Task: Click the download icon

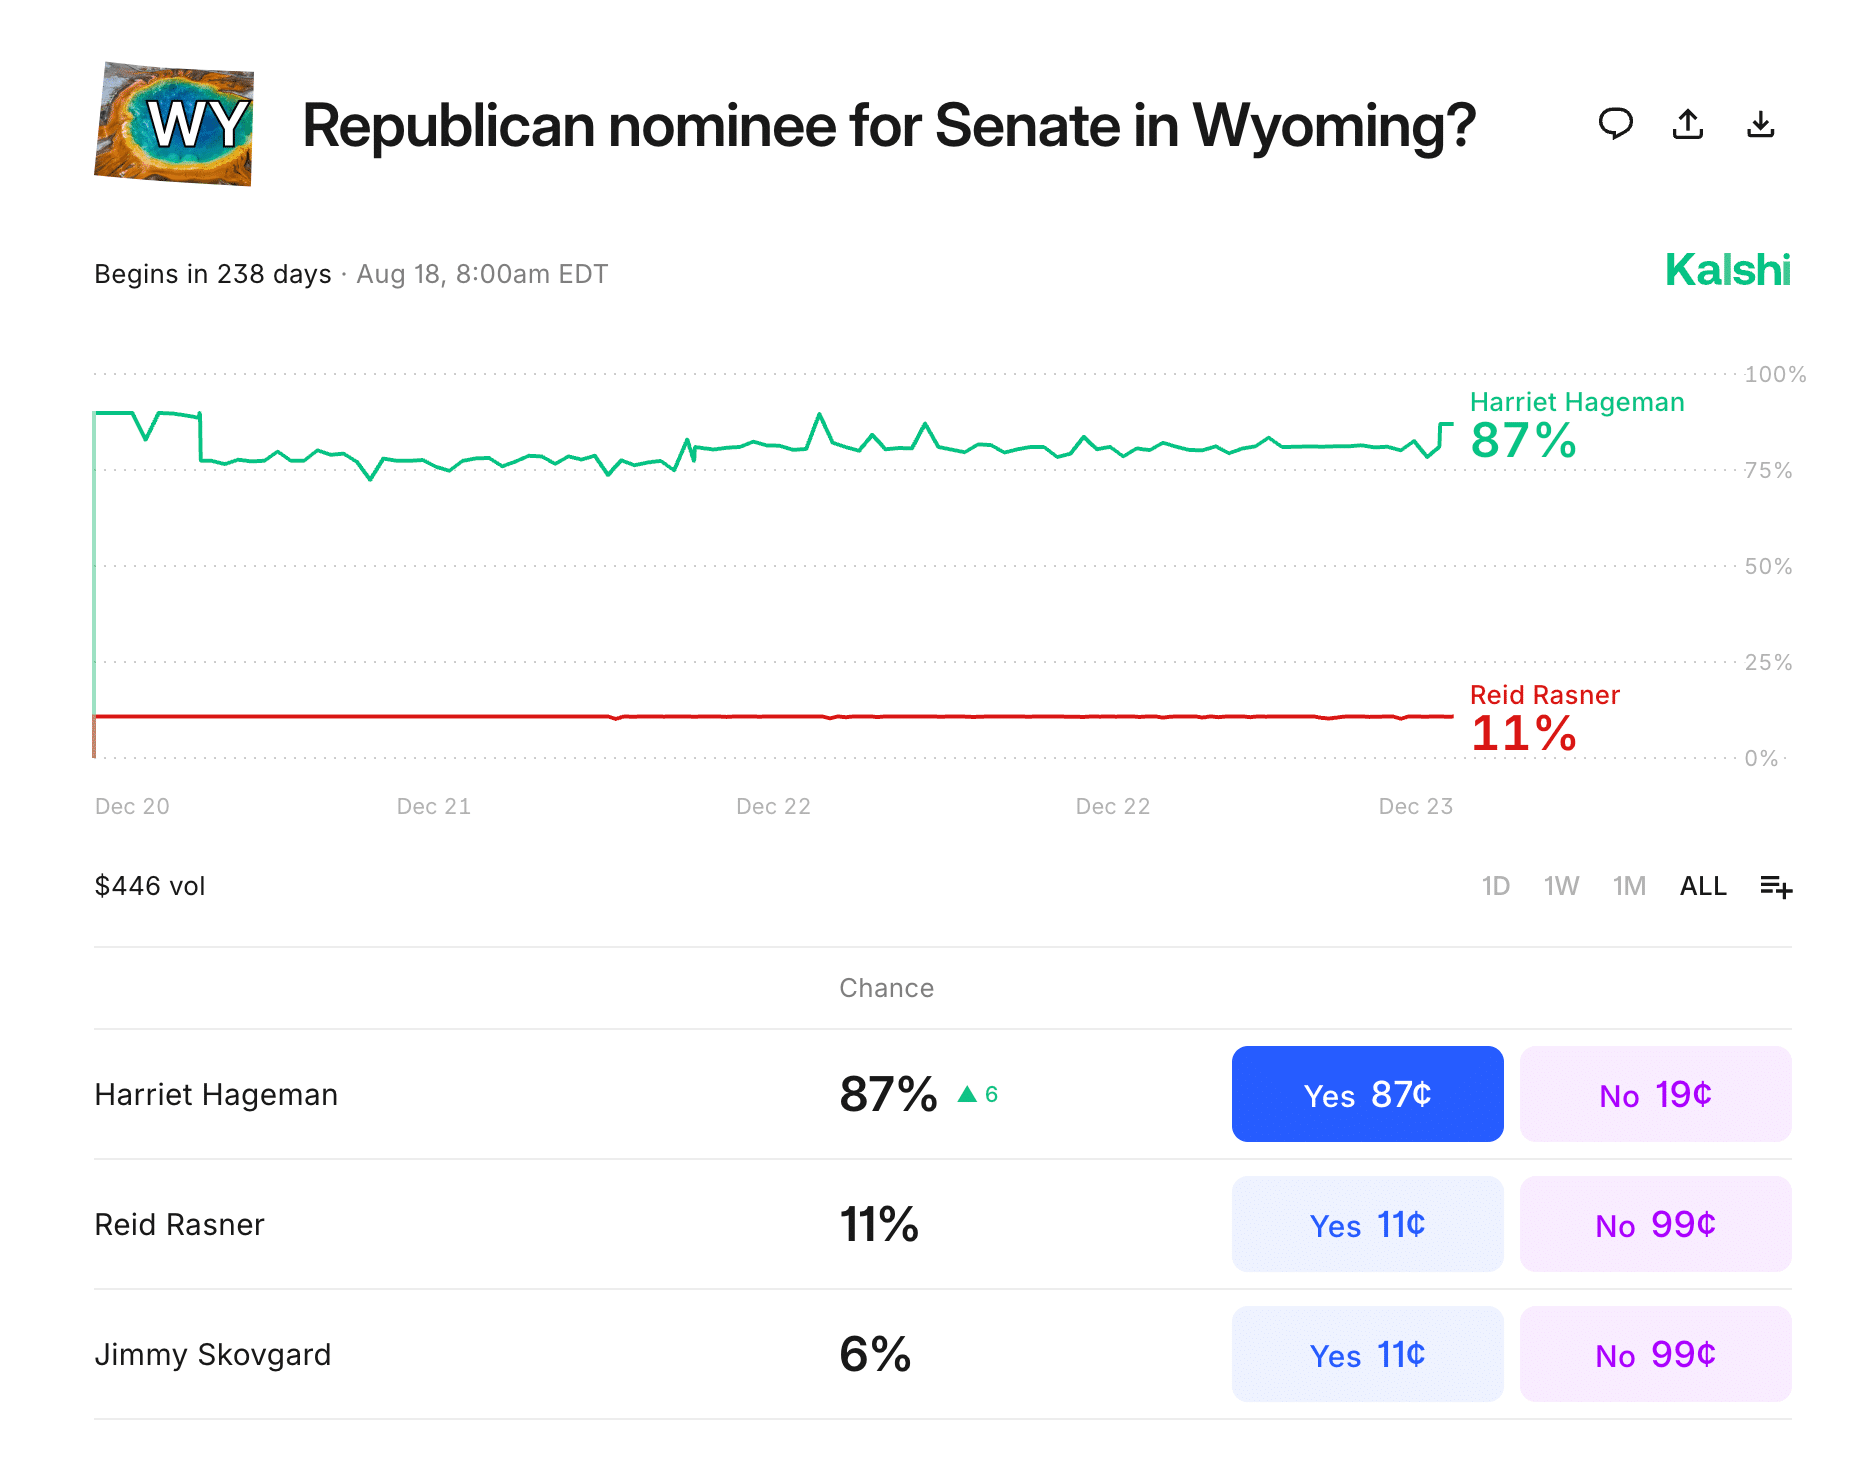Action: point(1760,124)
